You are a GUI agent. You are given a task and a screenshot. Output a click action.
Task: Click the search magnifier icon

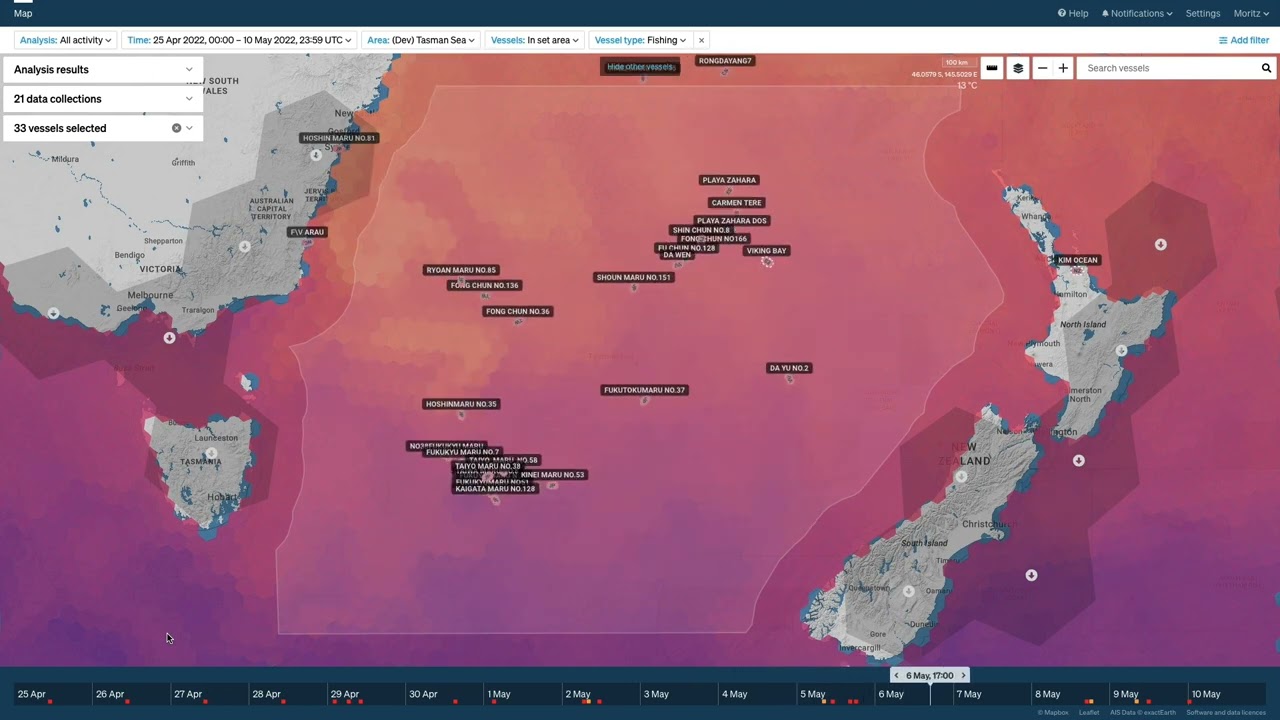(x=1266, y=68)
